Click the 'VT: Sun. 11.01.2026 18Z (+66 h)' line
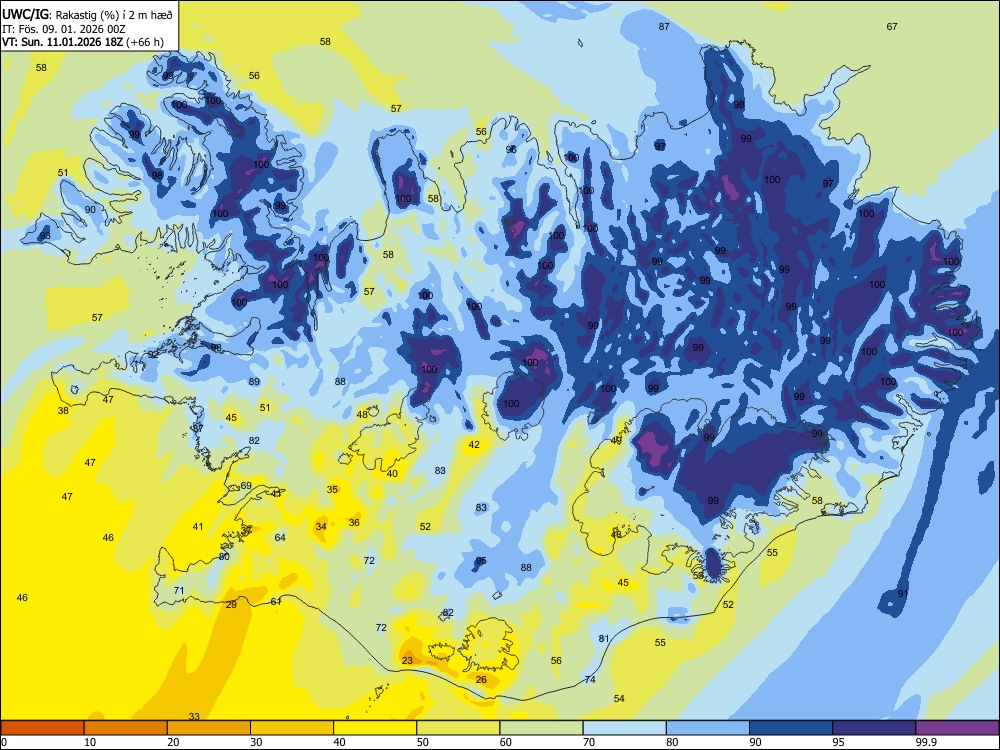This screenshot has height=750, width=1000. pyautogui.click(x=83, y=42)
